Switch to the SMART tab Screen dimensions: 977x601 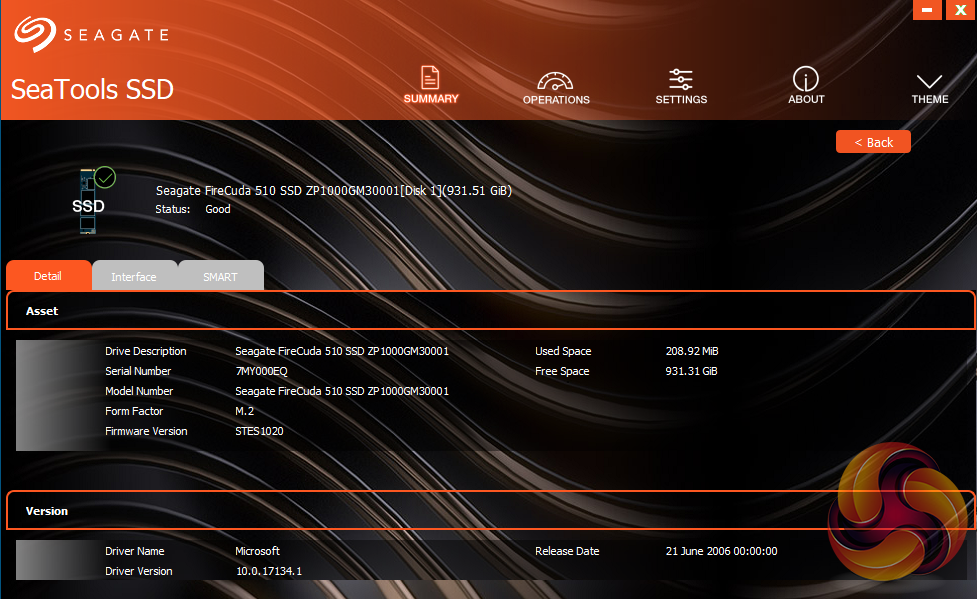pos(221,277)
